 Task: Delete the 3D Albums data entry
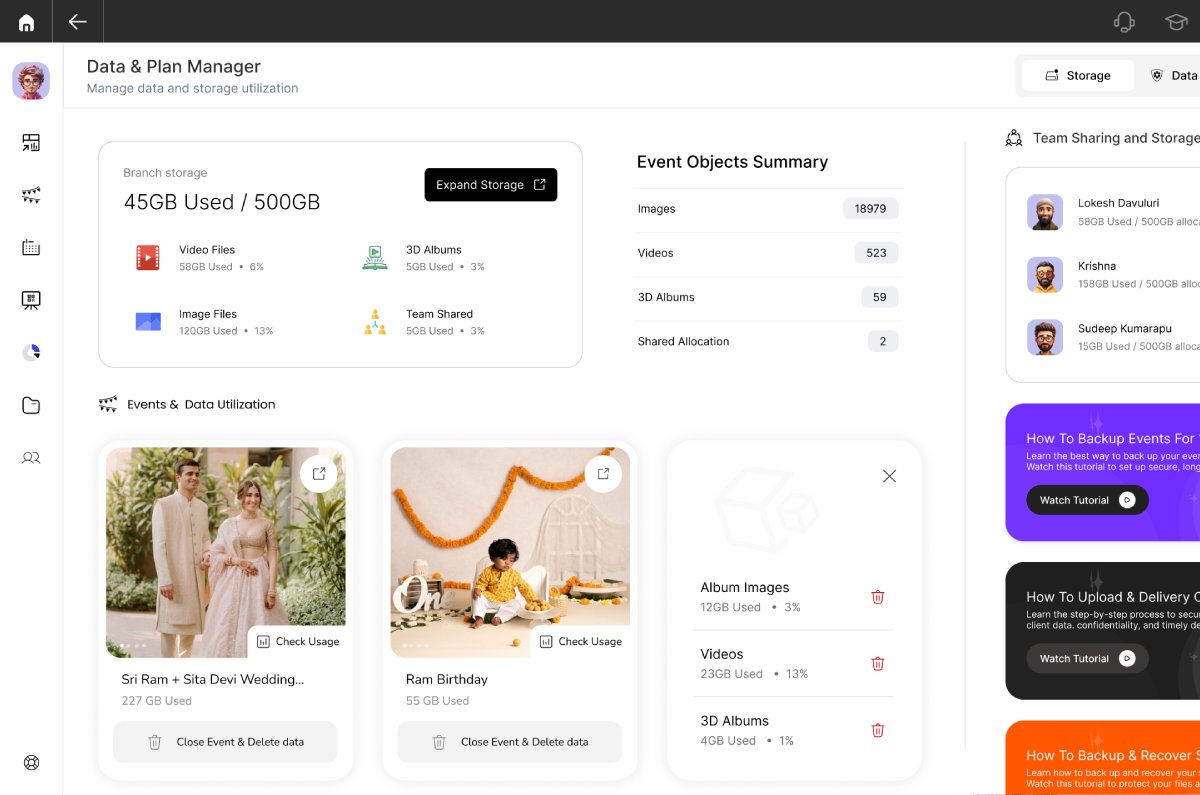[877, 730]
